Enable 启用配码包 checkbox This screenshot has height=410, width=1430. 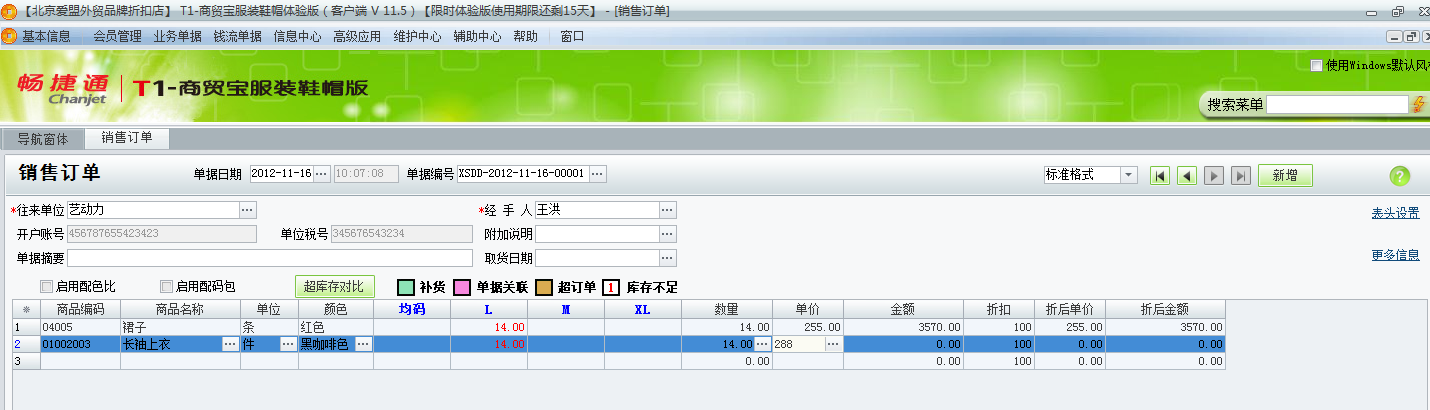pos(167,287)
